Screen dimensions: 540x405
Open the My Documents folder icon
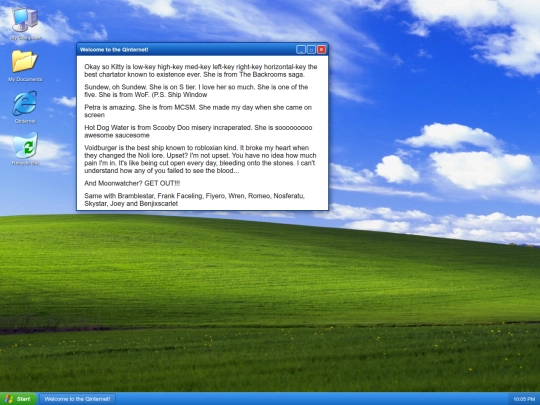pyautogui.click(x=25, y=65)
